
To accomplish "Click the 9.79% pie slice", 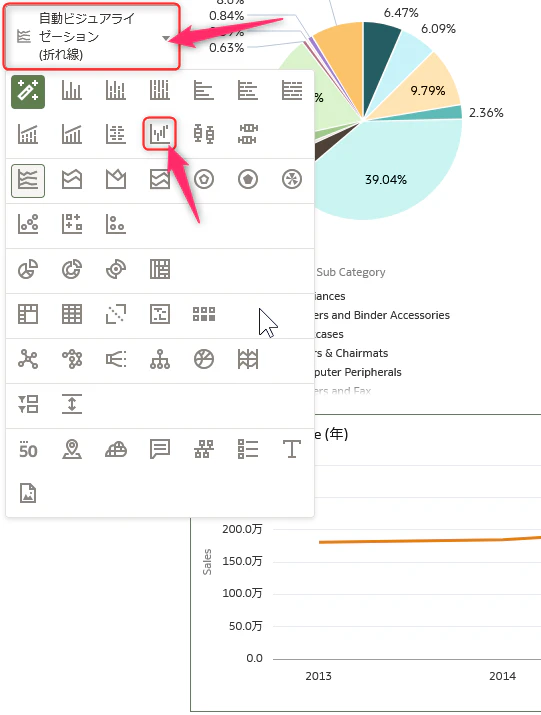I will point(427,91).
